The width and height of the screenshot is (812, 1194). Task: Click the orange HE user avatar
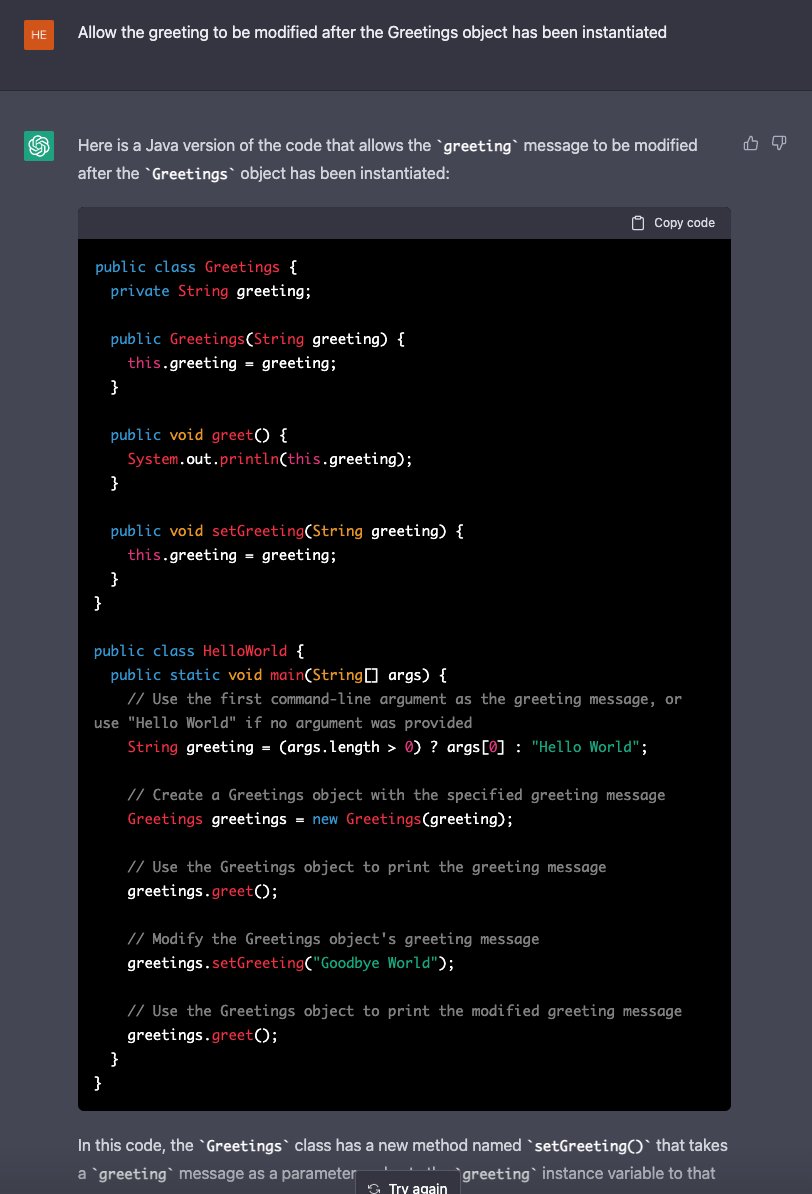tap(39, 34)
